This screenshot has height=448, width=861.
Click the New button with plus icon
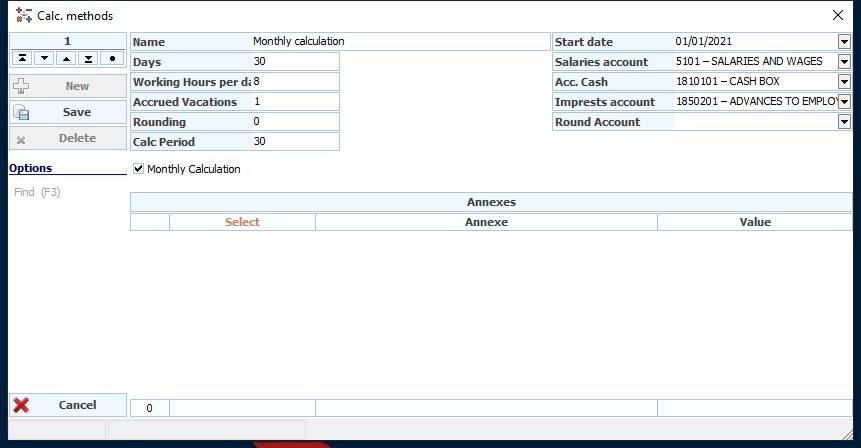[68, 86]
